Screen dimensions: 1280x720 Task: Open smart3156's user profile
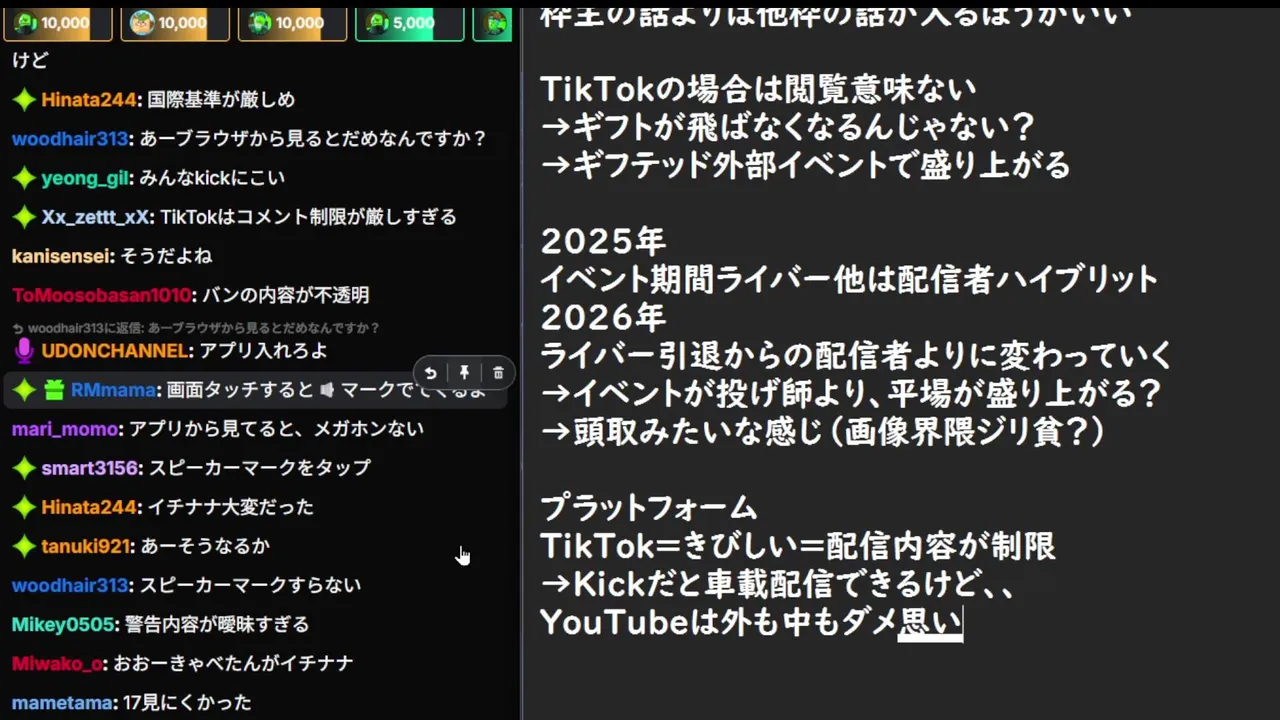90,468
